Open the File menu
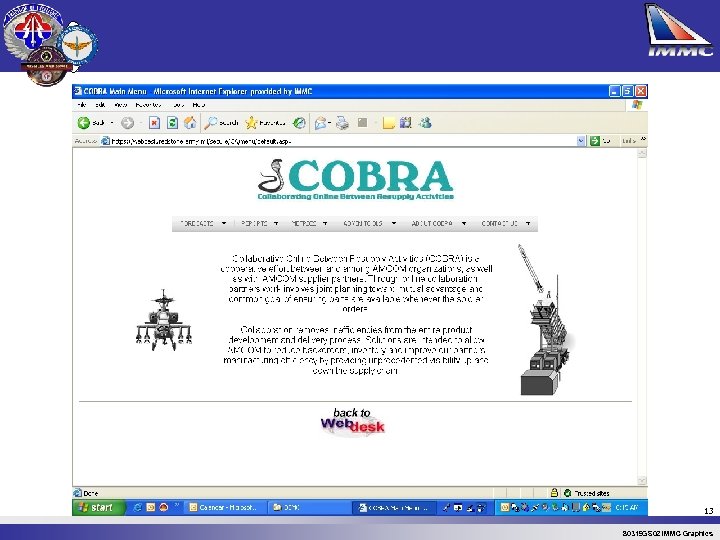 pyautogui.click(x=82, y=105)
